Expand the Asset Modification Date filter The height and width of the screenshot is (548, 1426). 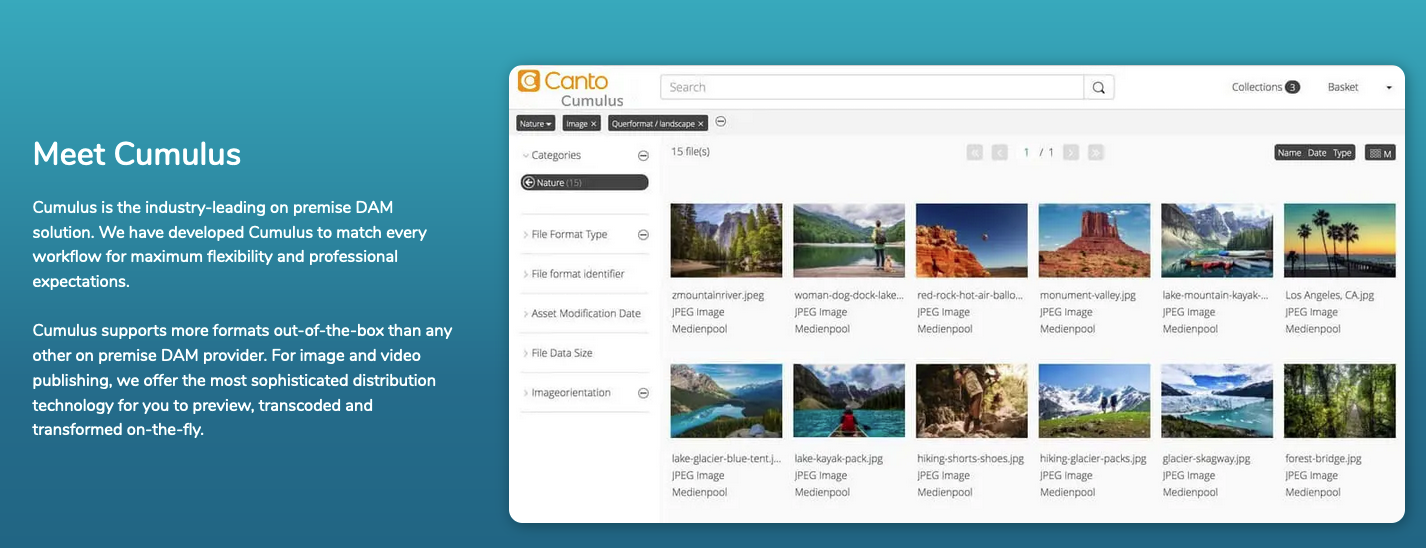585,314
